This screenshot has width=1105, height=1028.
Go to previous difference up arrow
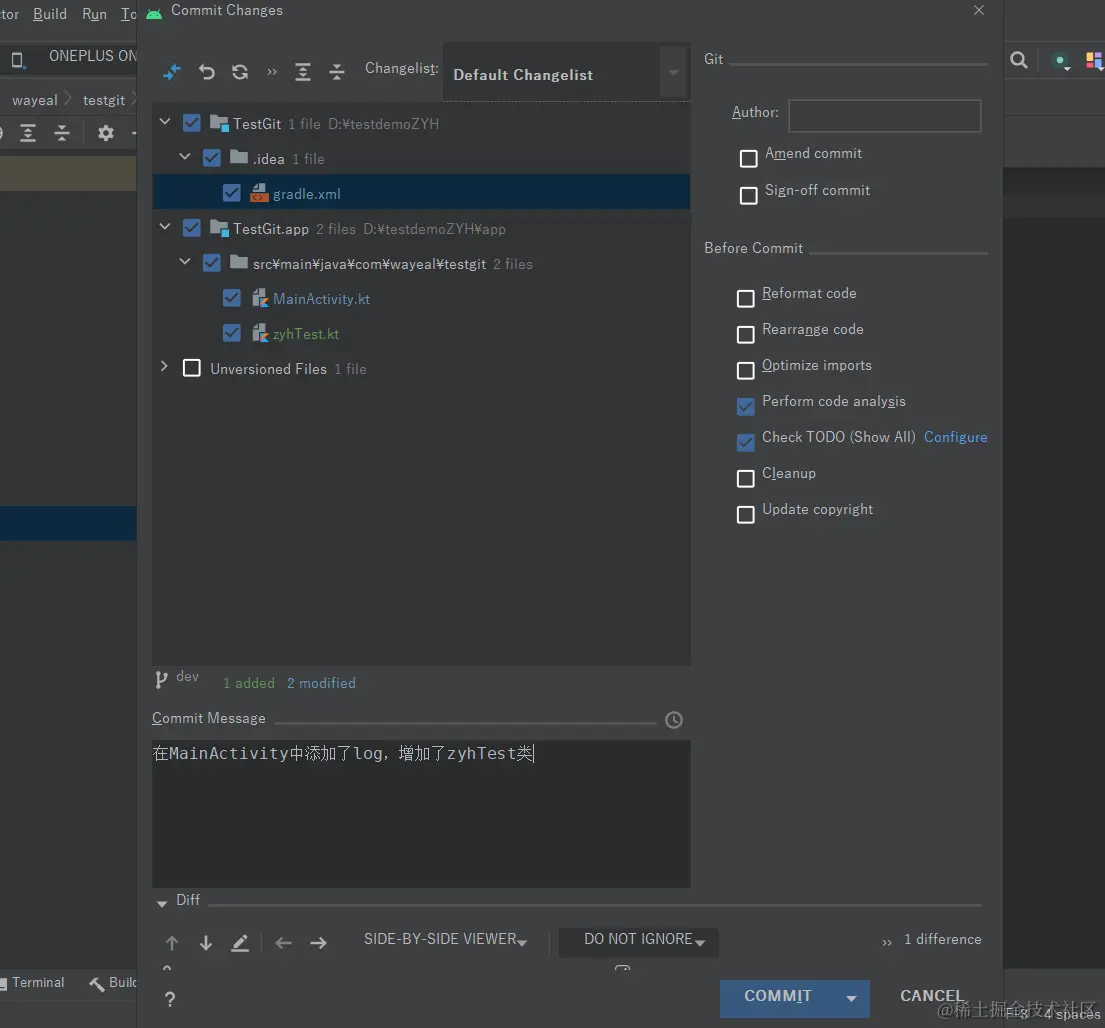172,943
